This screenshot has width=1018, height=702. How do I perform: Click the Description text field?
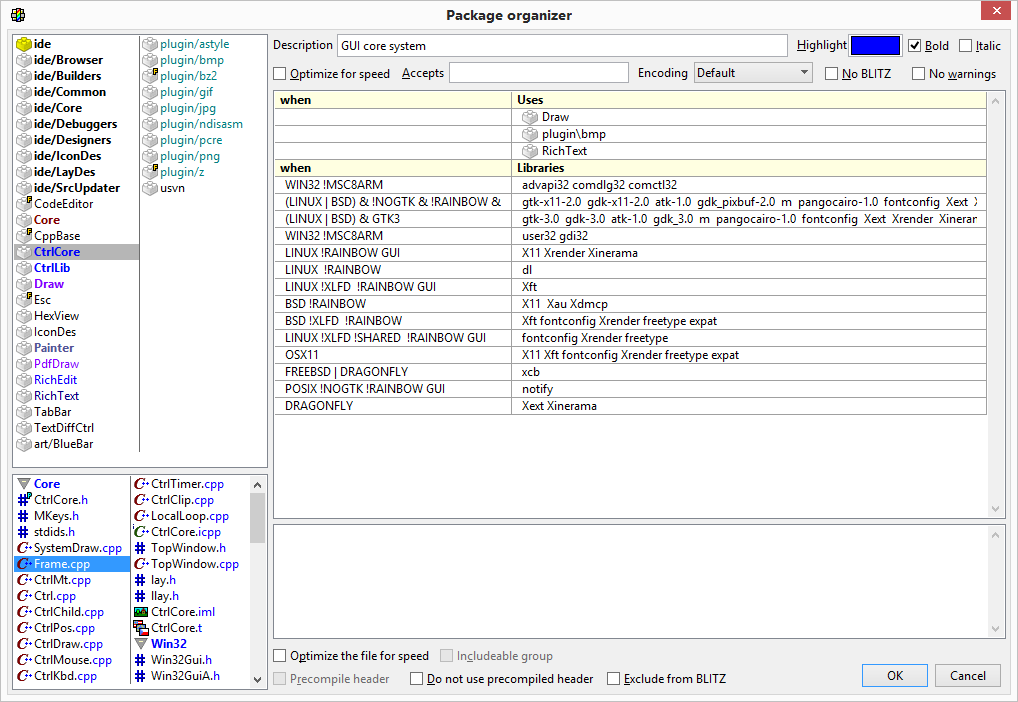(x=562, y=46)
